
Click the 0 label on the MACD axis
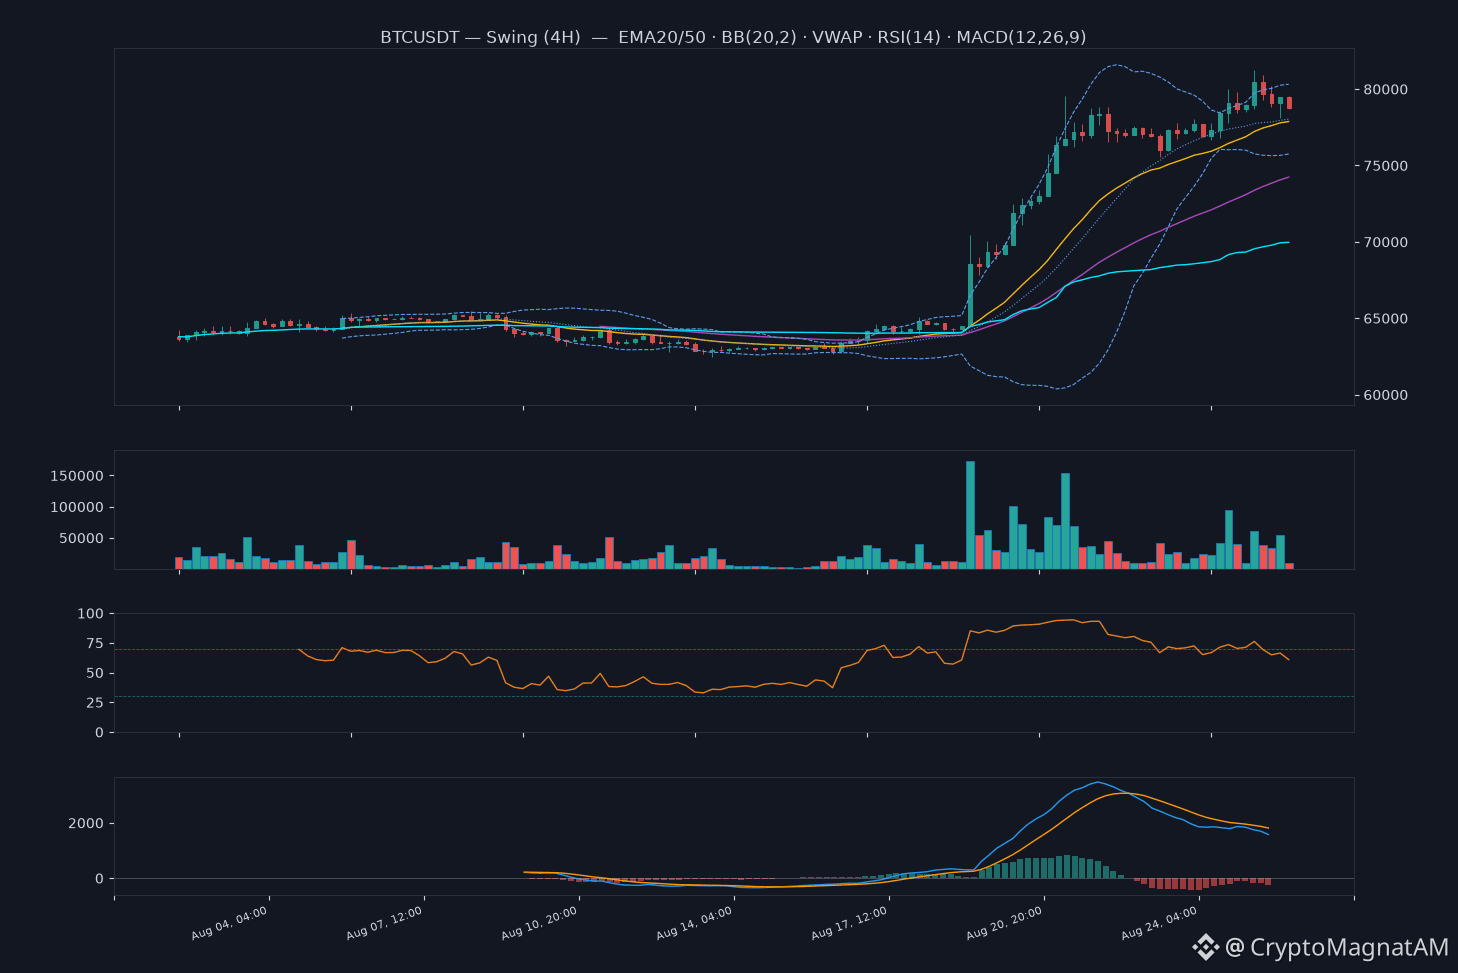pos(100,879)
